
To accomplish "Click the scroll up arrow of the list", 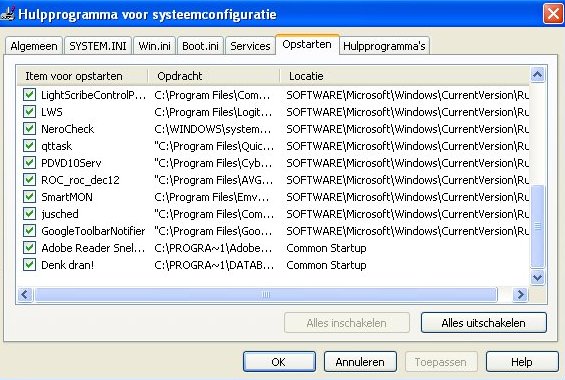I will [537, 75].
